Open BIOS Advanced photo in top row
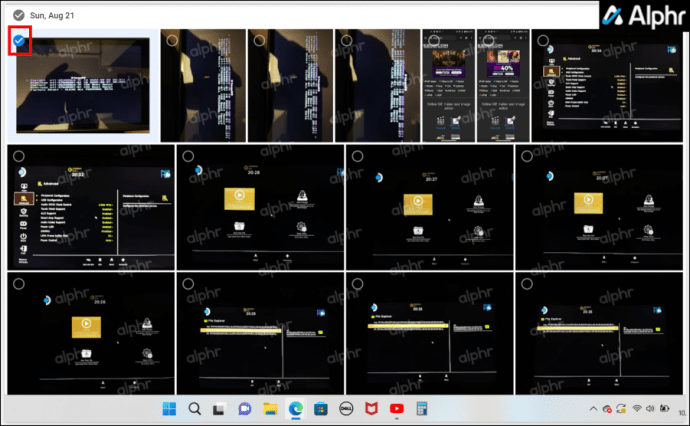690x426 pixels. click(x=607, y=85)
